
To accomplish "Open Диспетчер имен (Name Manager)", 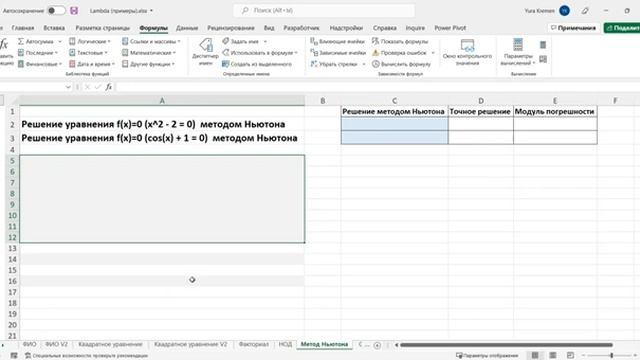I will click(x=206, y=52).
